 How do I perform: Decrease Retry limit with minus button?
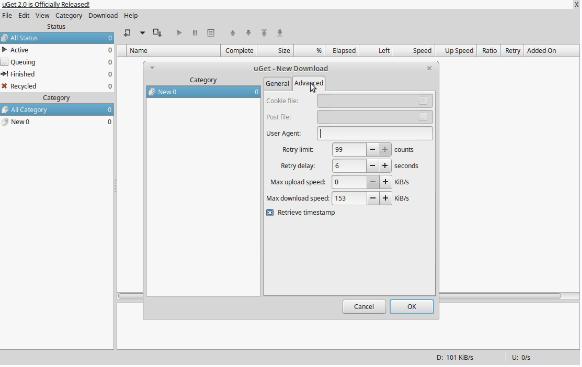point(372,150)
